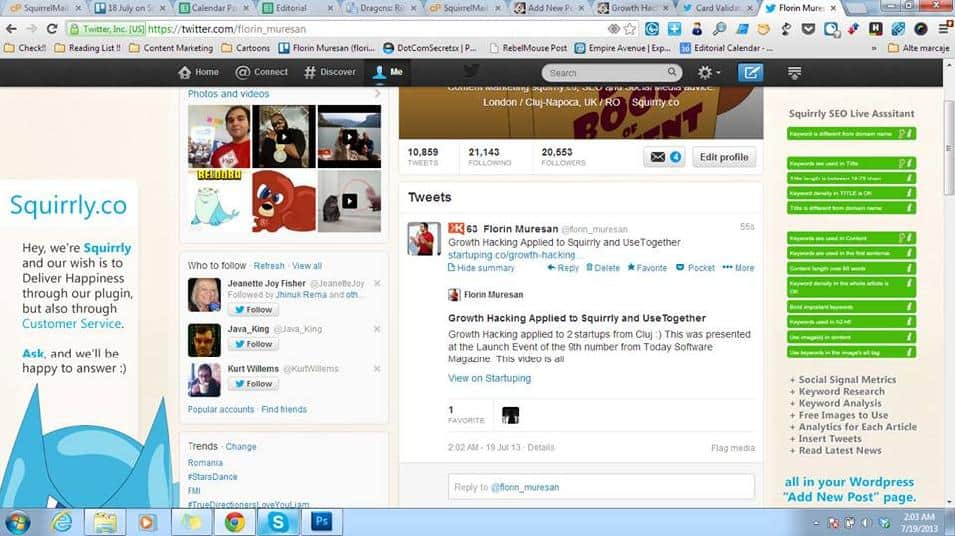Open the Connect navigation item
The image size is (955, 536).
[261, 72]
